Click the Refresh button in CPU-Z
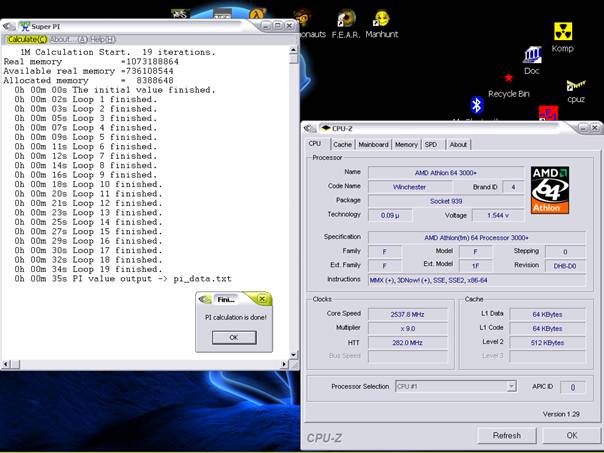The width and height of the screenshot is (604, 453). (x=507, y=435)
